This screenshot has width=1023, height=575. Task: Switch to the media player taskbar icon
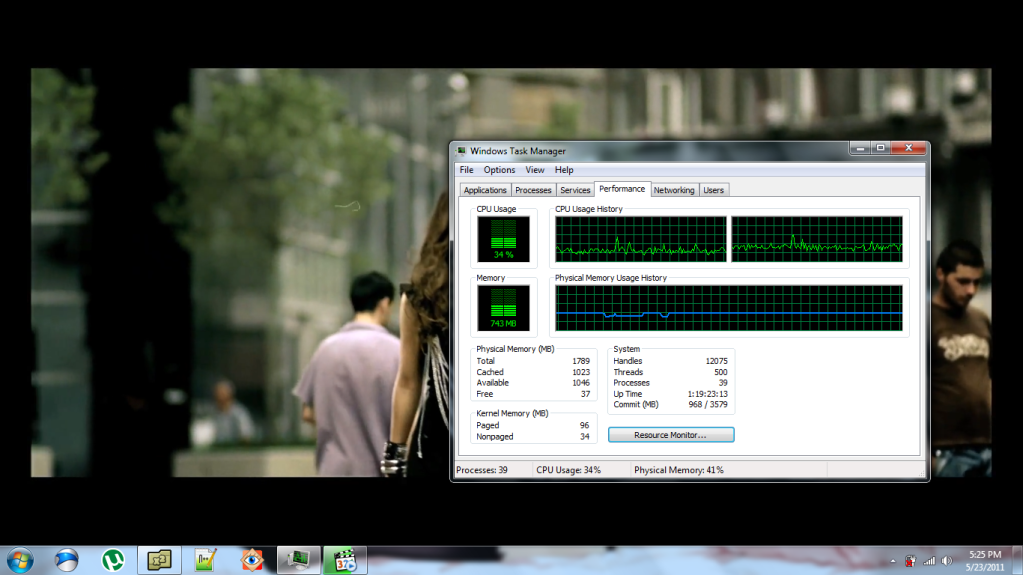coord(346,560)
